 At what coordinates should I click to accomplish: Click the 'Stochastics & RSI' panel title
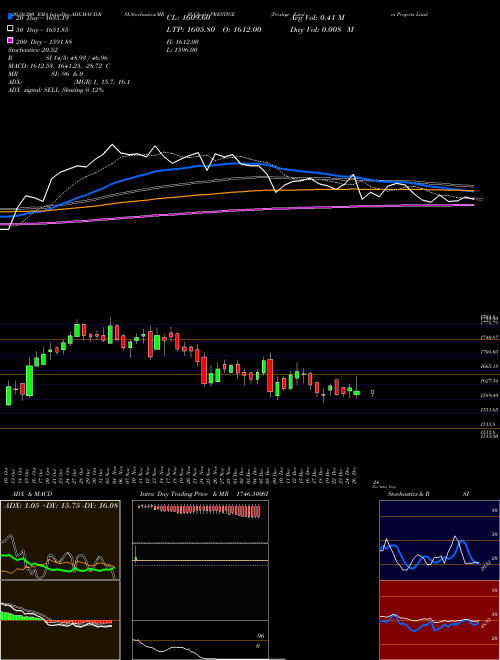coord(428,494)
